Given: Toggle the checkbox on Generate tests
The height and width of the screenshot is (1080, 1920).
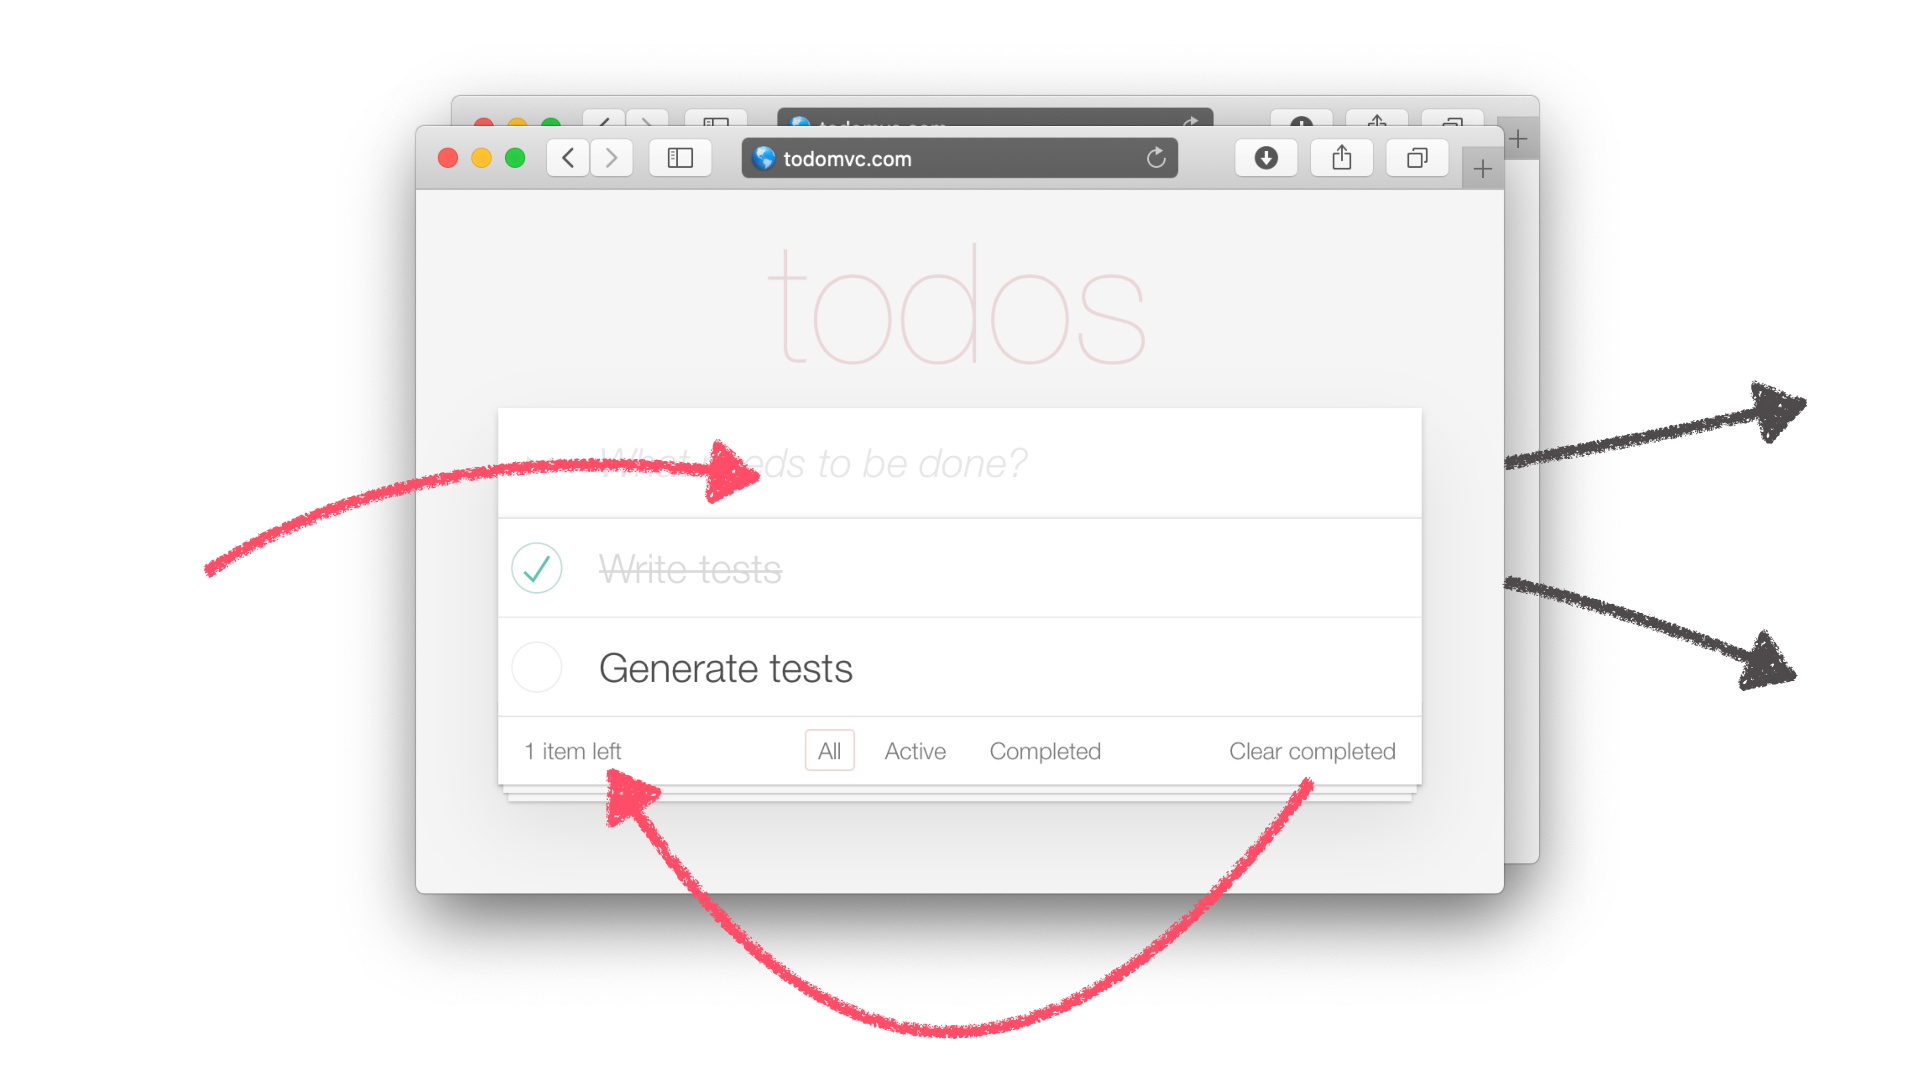Looking at the screenshot, I should [x=538, y=667].
